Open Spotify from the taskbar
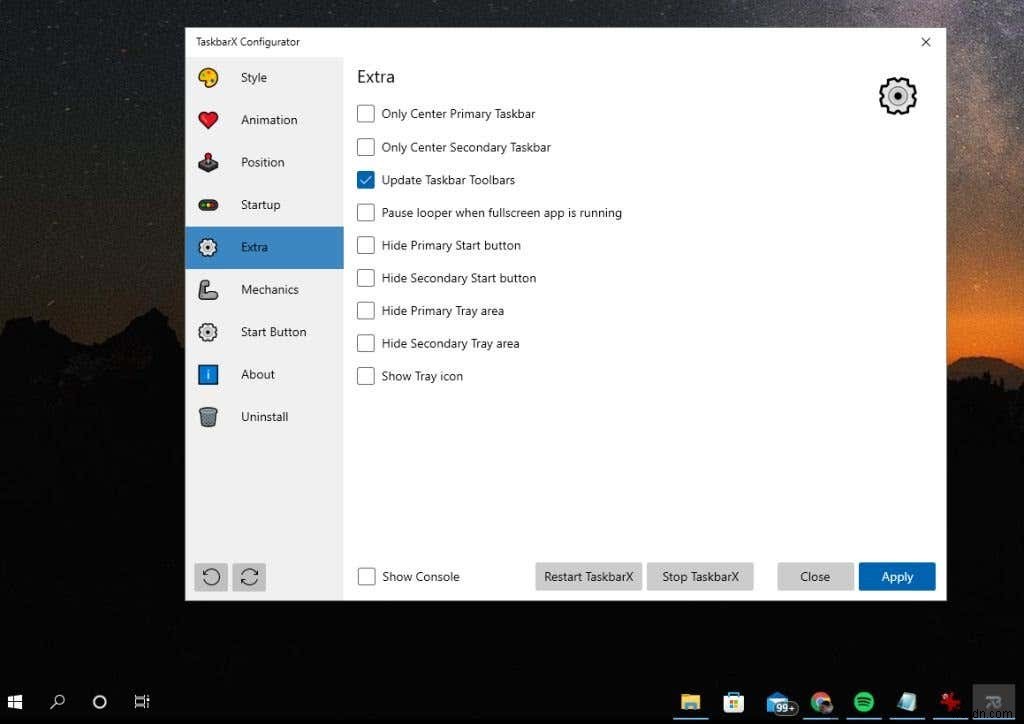This screenshot has height=724, width=1024. click(x=864, y=702)
